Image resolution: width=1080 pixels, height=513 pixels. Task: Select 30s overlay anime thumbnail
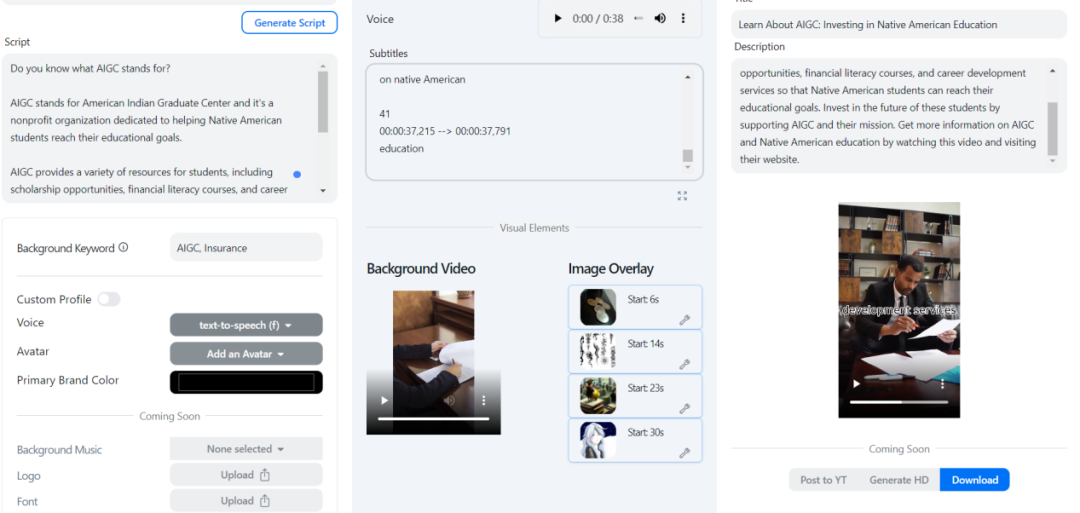point(597,440)
